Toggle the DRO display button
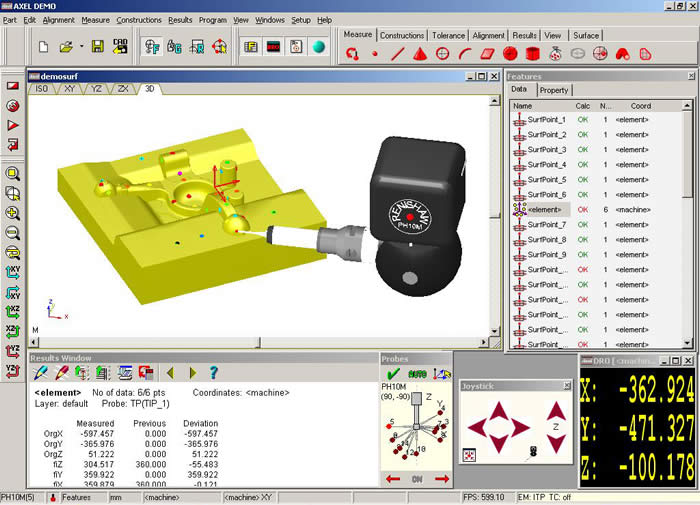 [x=273, y=46]
